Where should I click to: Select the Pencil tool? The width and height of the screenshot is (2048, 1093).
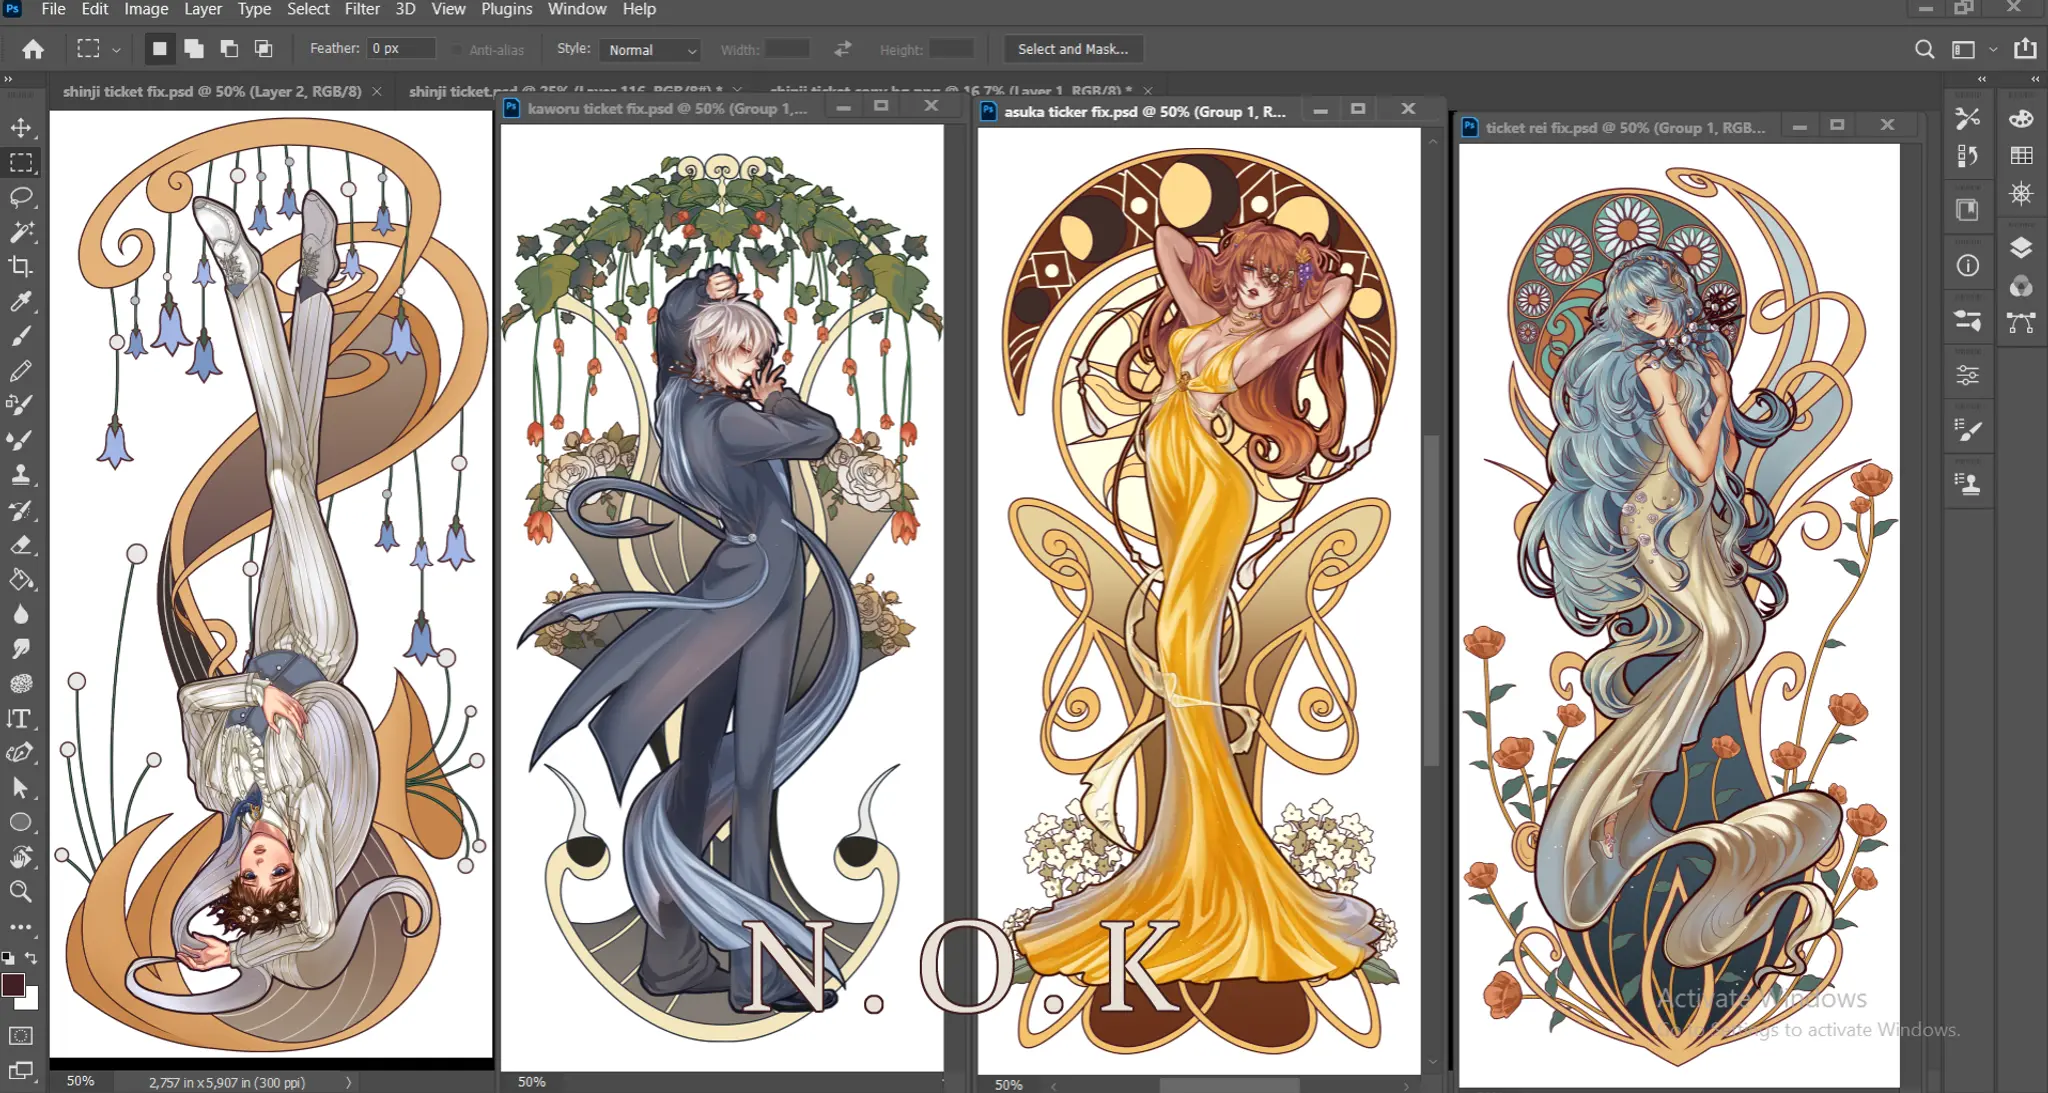point(21,371)
